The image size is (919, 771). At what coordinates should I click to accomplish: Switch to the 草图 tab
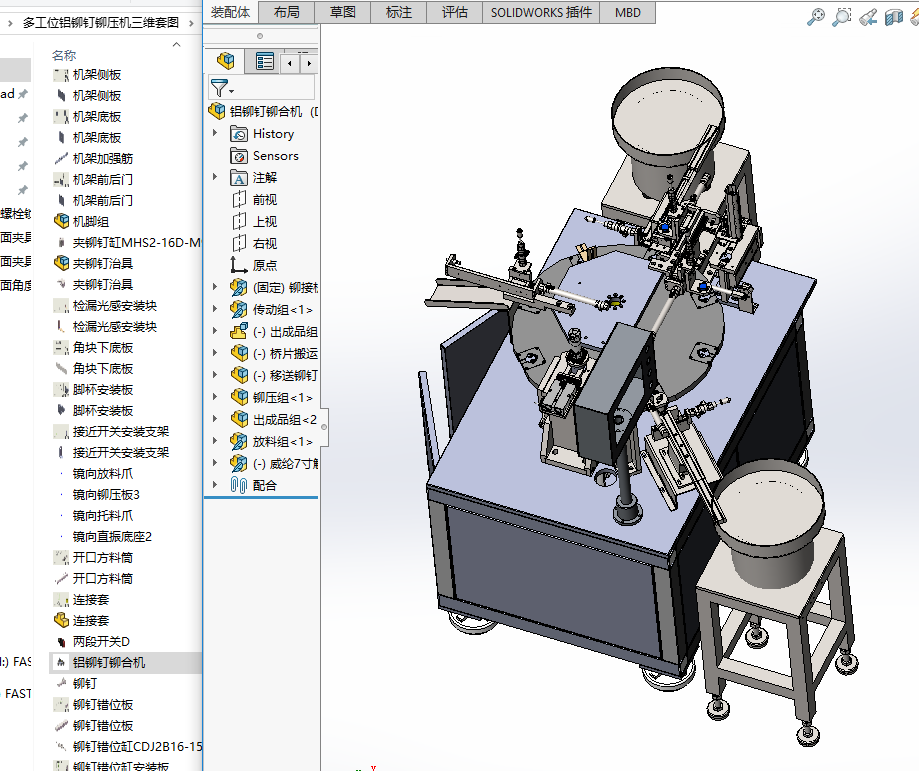point(342,12)
